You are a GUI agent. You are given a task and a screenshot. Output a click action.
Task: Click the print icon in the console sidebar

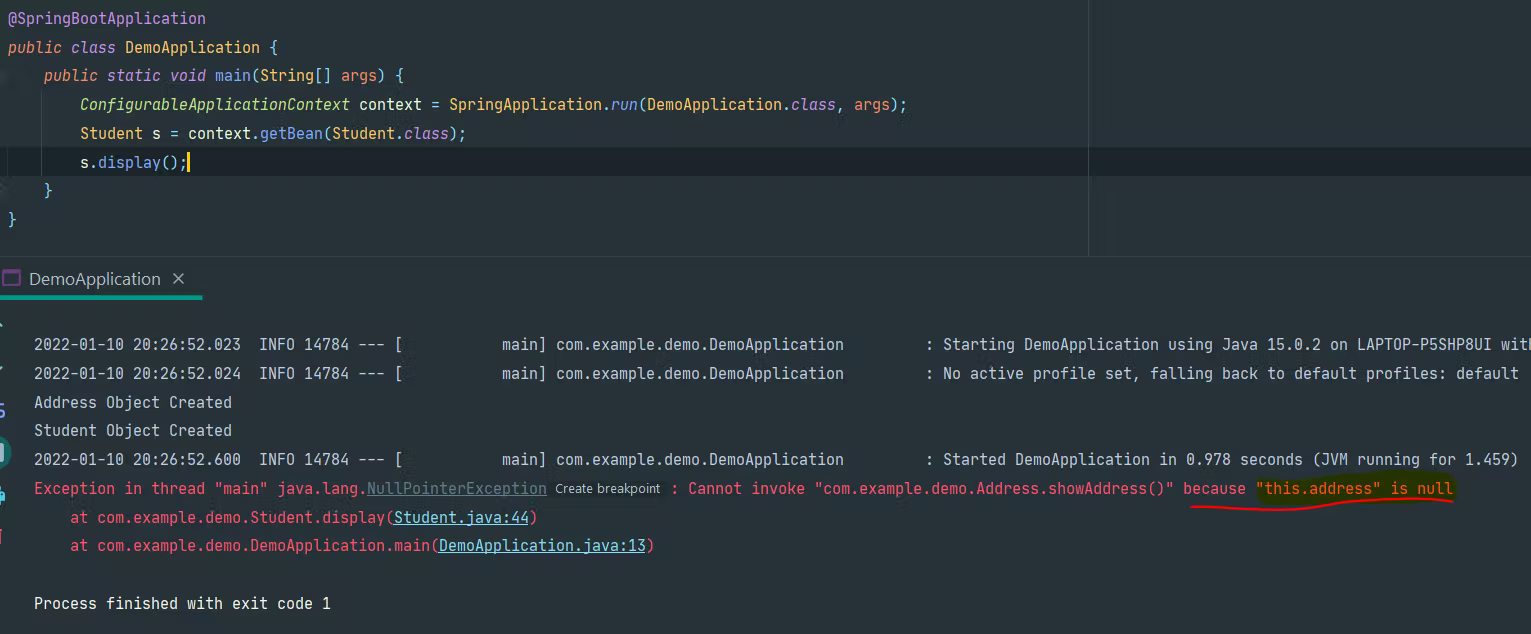point(3,494)
